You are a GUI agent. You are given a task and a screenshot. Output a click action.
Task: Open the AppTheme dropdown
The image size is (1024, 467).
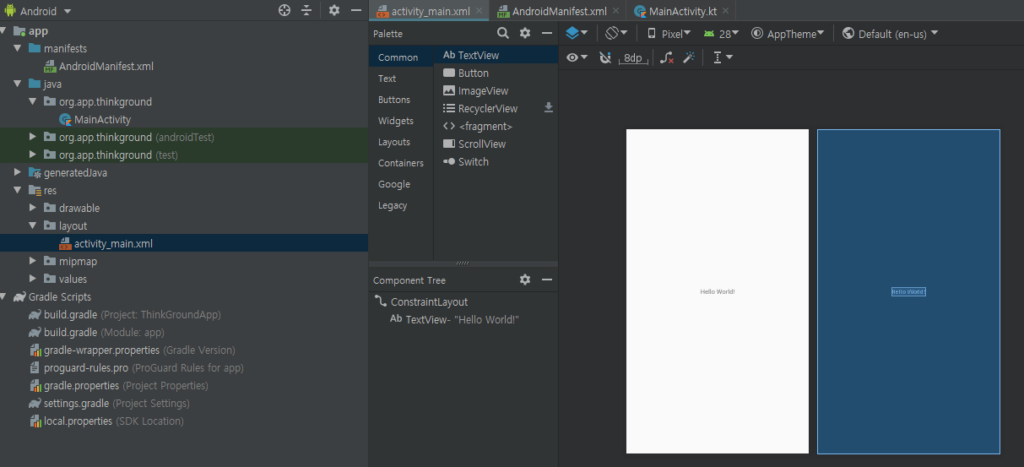point(788,34)
